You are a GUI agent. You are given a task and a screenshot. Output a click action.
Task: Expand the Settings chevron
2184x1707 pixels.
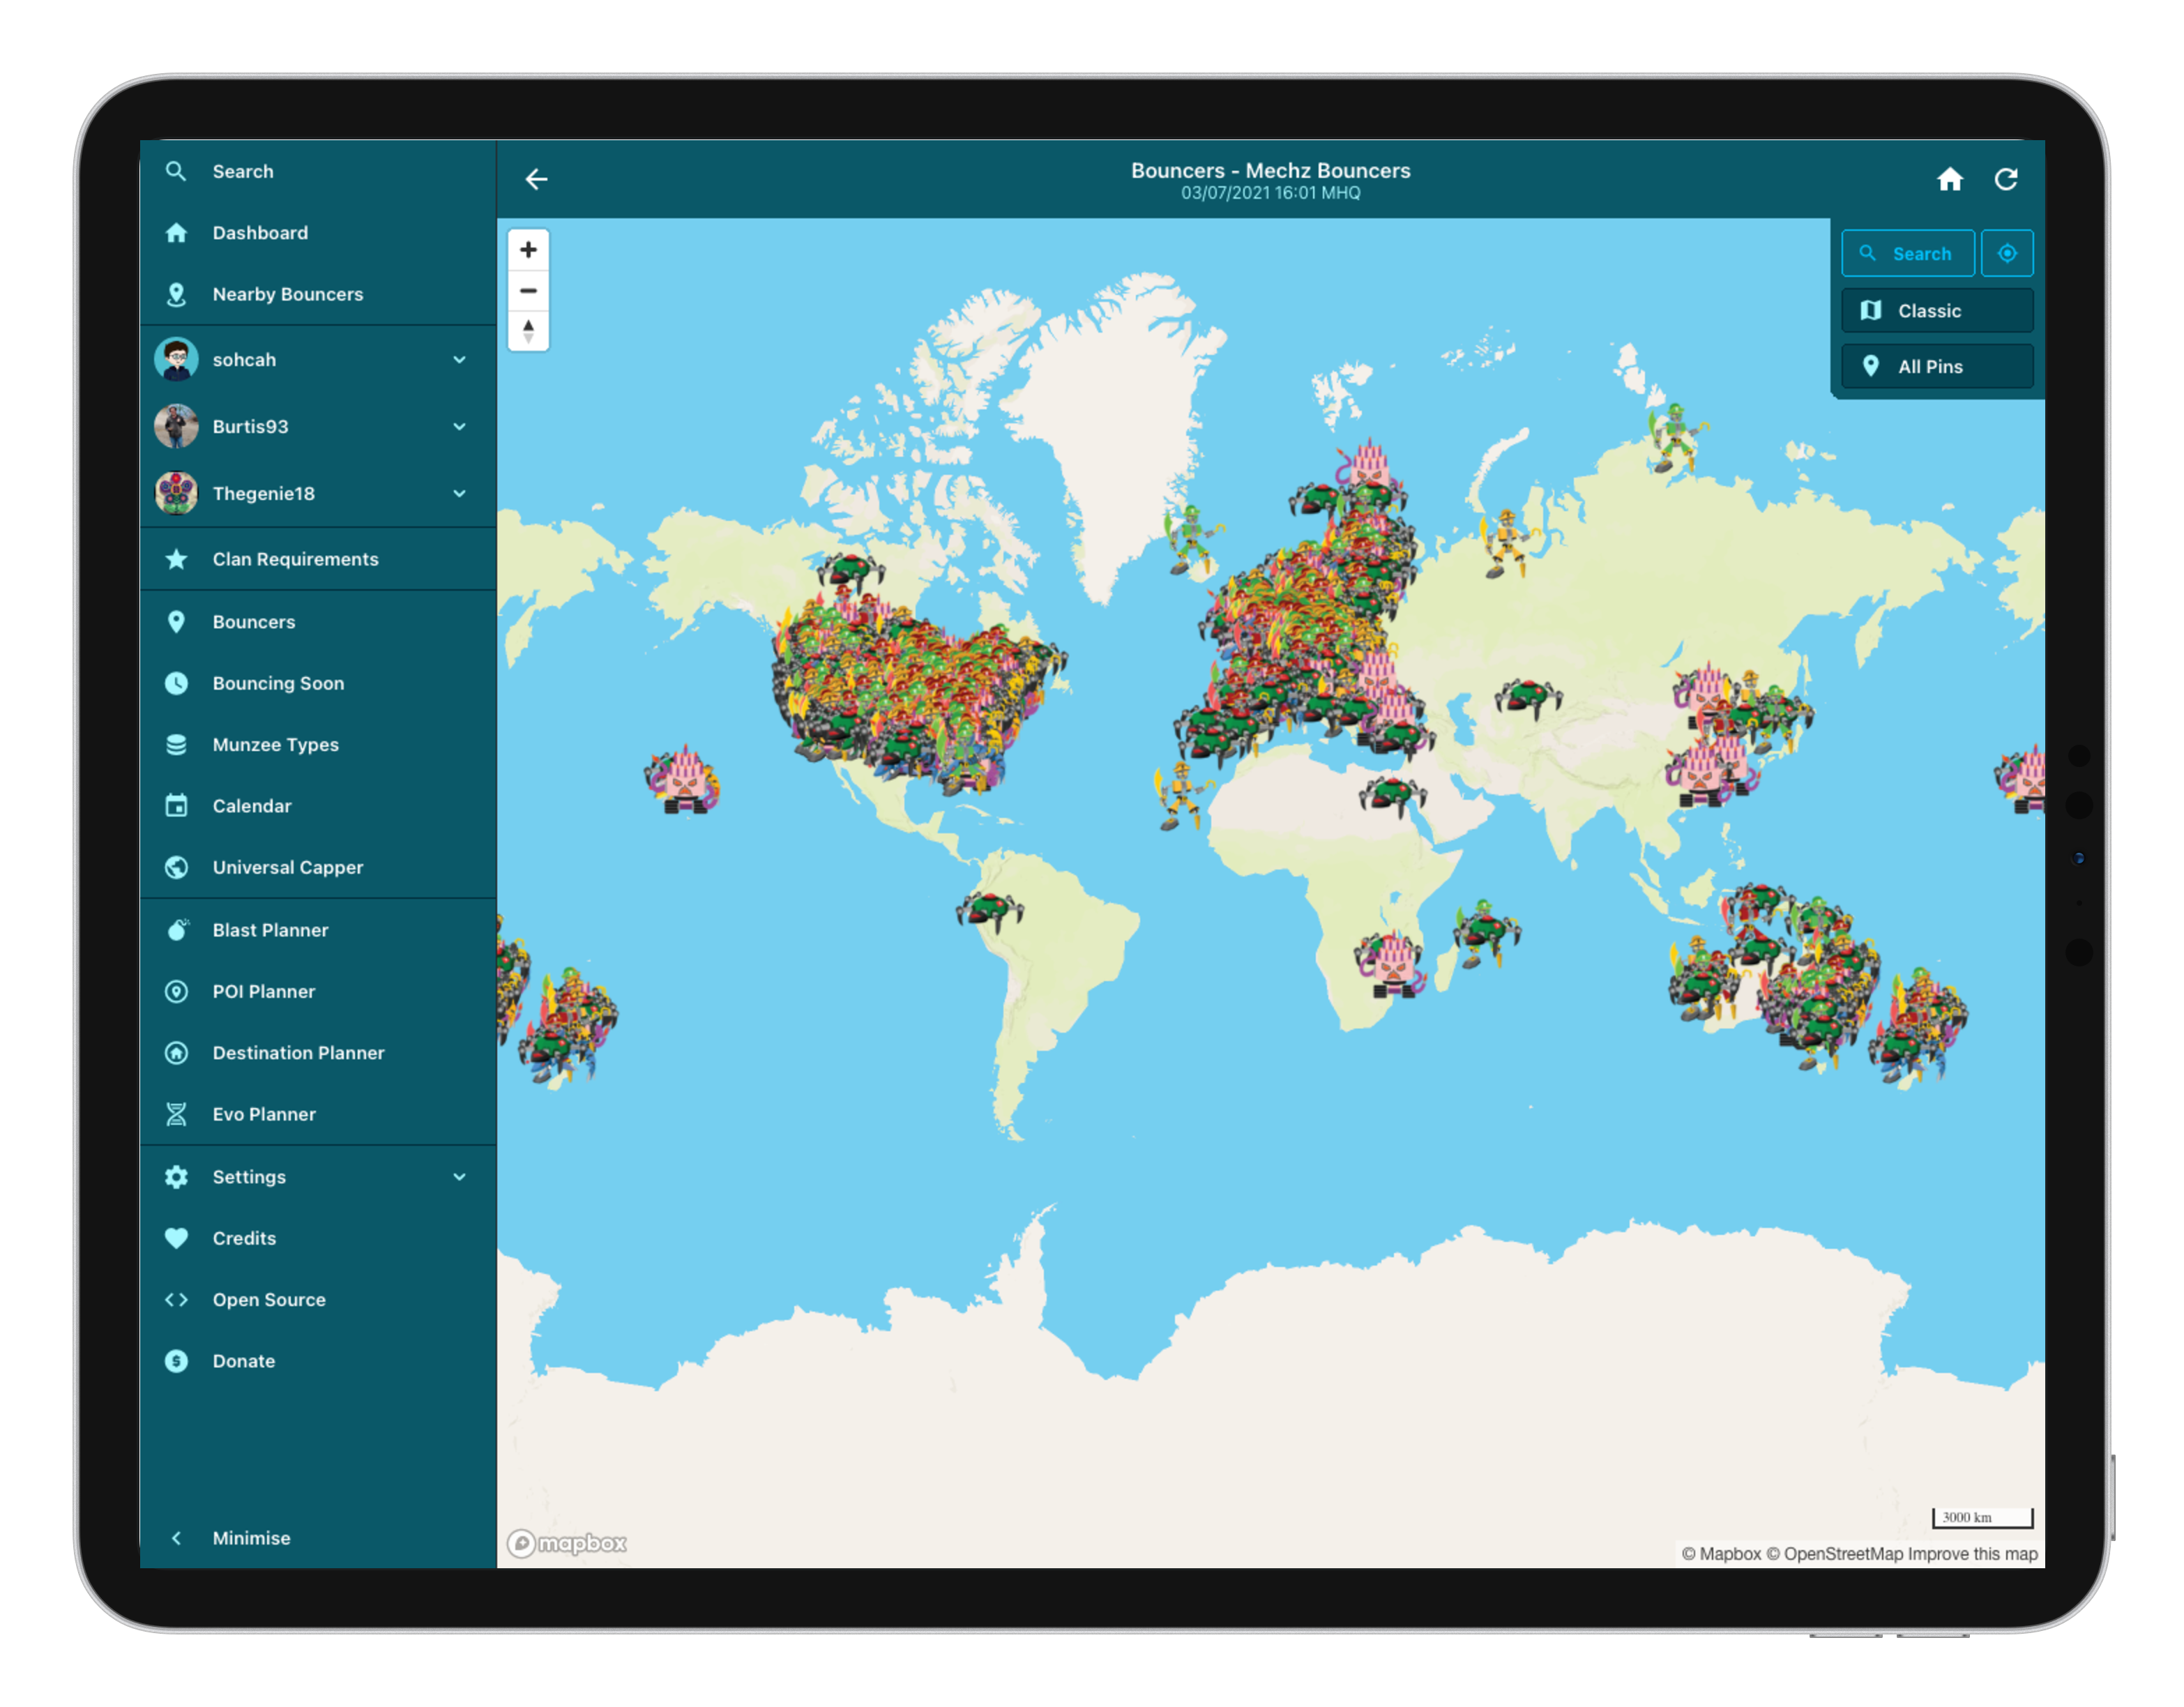pyautogui.click(x=459, y=1177)
